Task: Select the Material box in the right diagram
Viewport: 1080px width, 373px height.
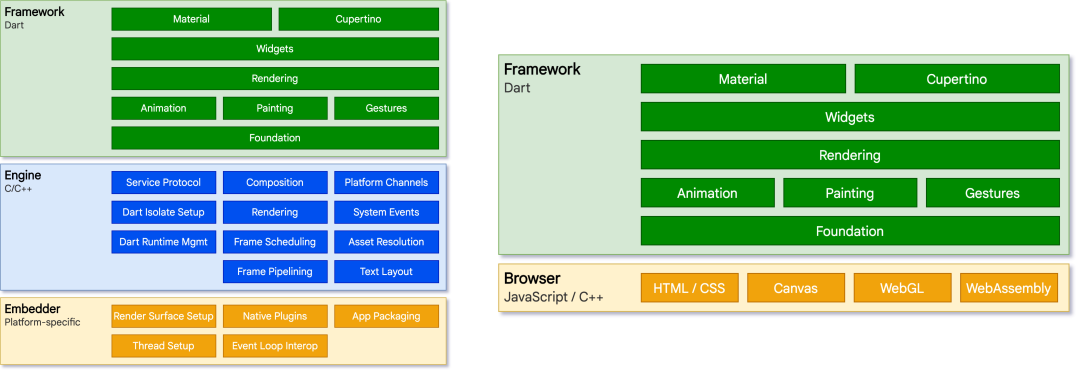Action: (x=743, y=79)
